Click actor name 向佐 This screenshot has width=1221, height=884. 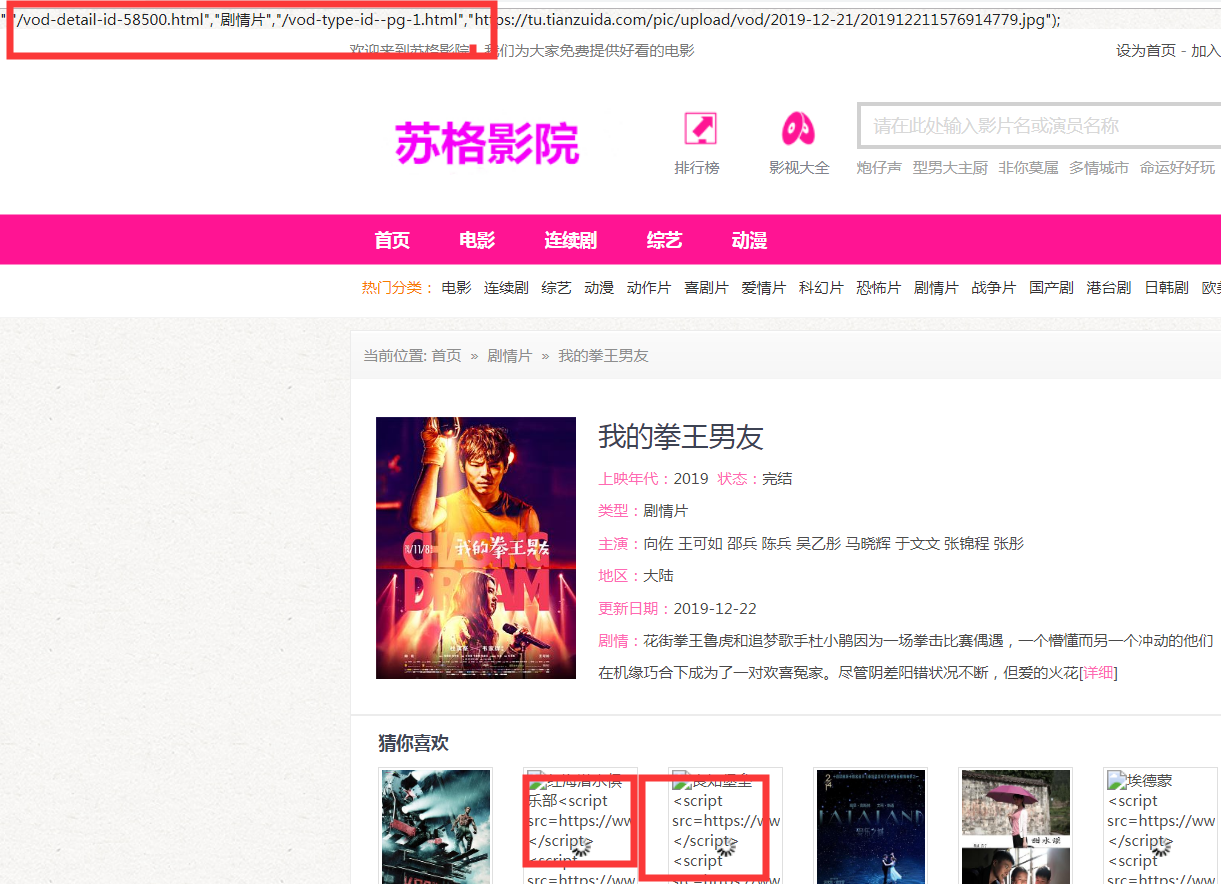point(658,544)
